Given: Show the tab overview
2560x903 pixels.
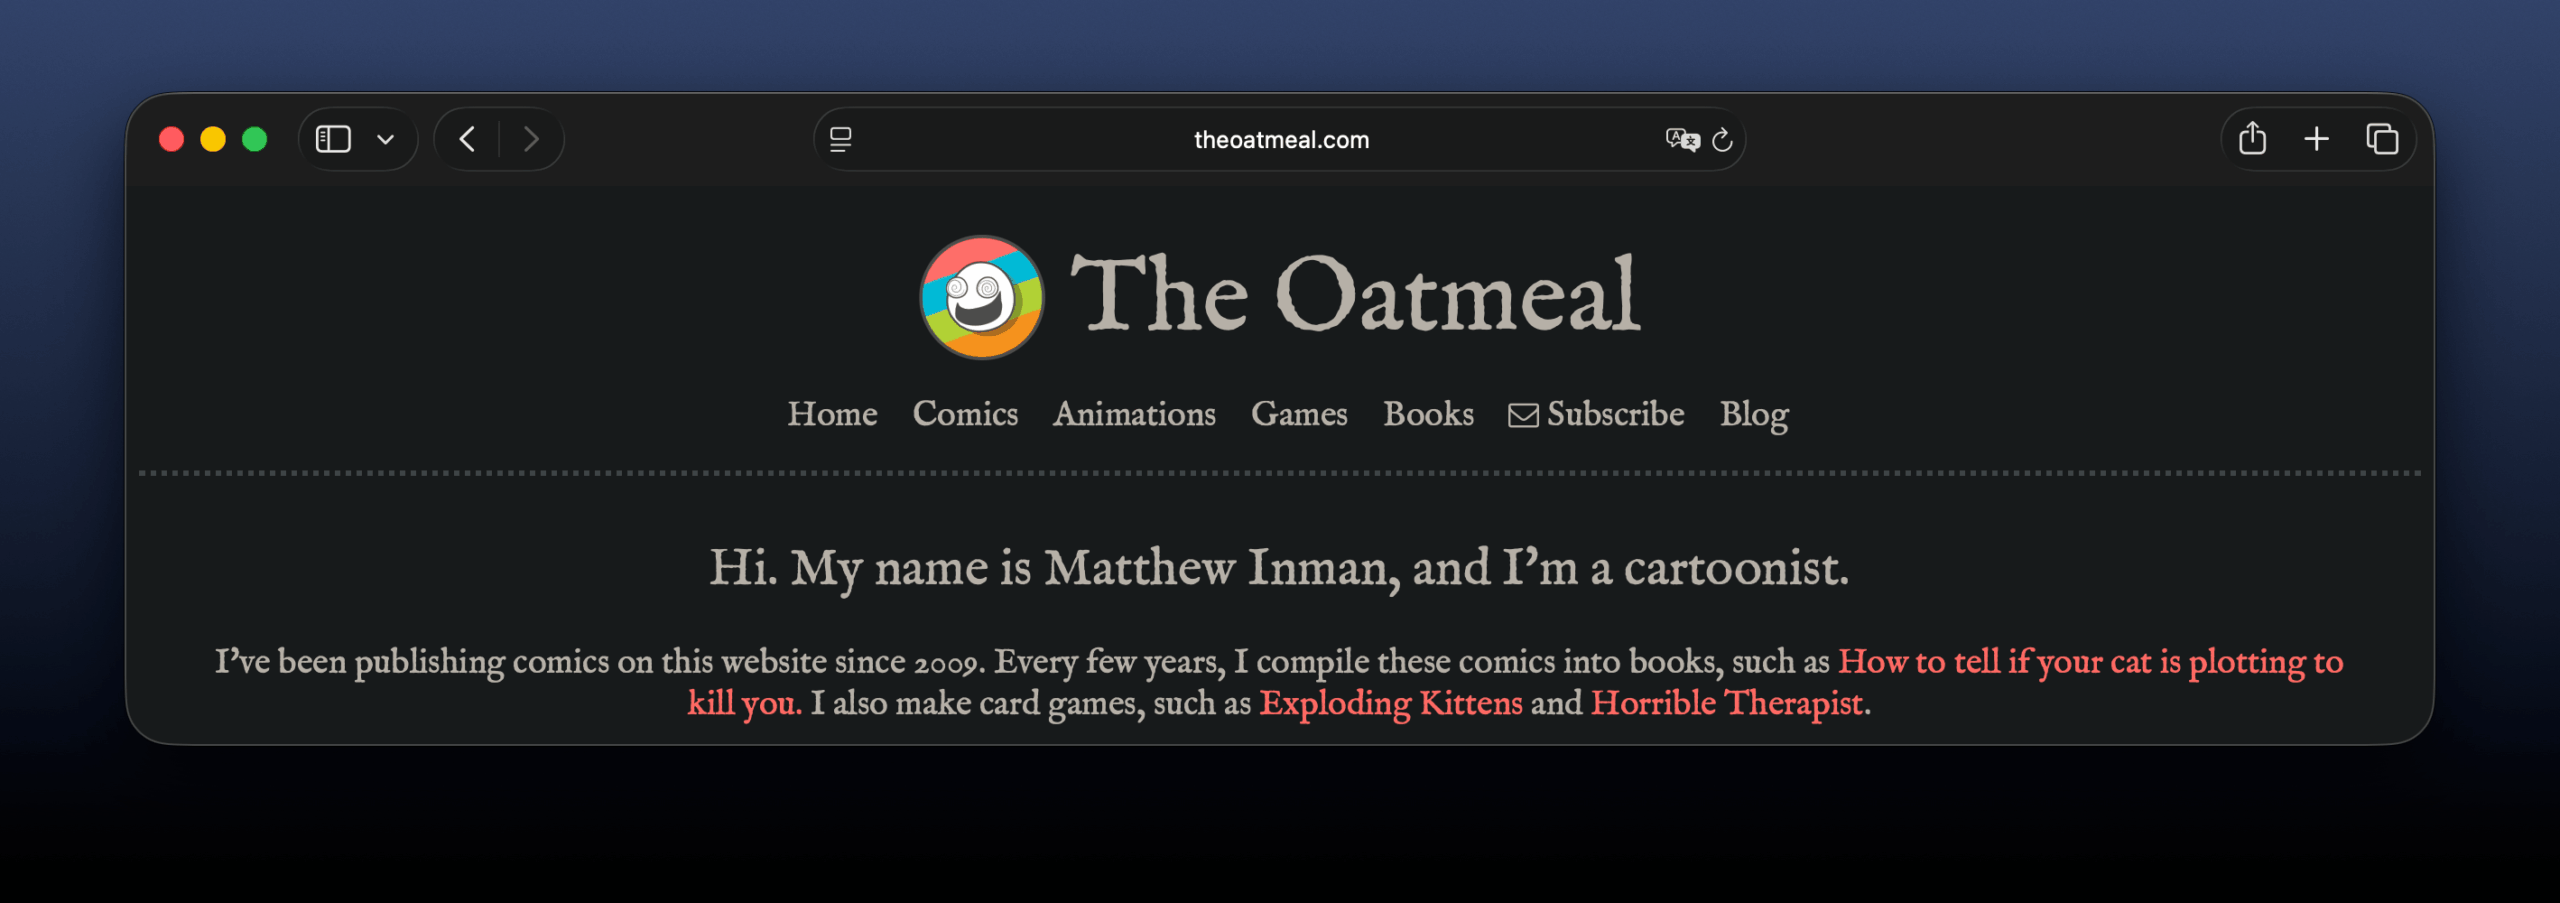Looking at the screenshot, I should point(2382,139).
